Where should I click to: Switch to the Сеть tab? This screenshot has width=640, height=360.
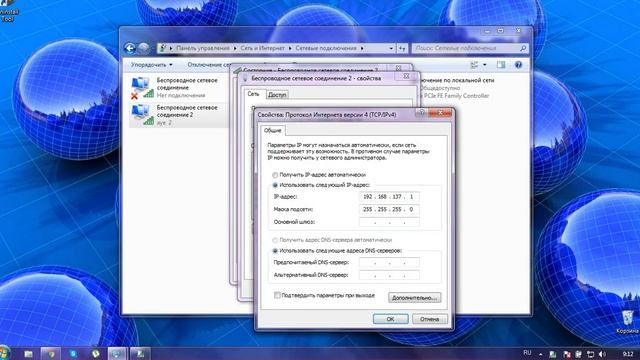click(253, 94)
